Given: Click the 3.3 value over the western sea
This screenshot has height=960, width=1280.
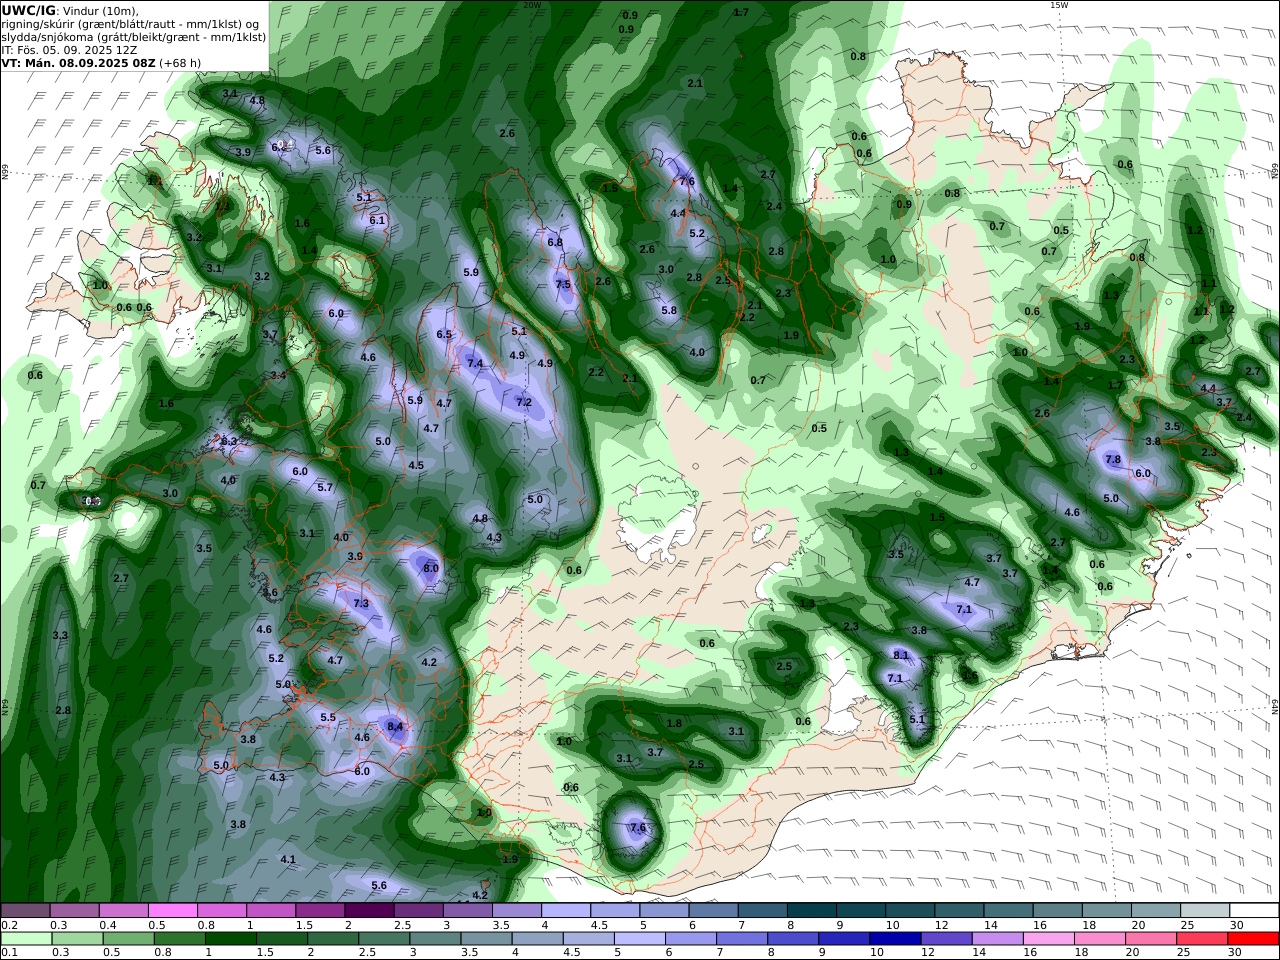Looking at the screenshot, I should [x=60, y=636].
